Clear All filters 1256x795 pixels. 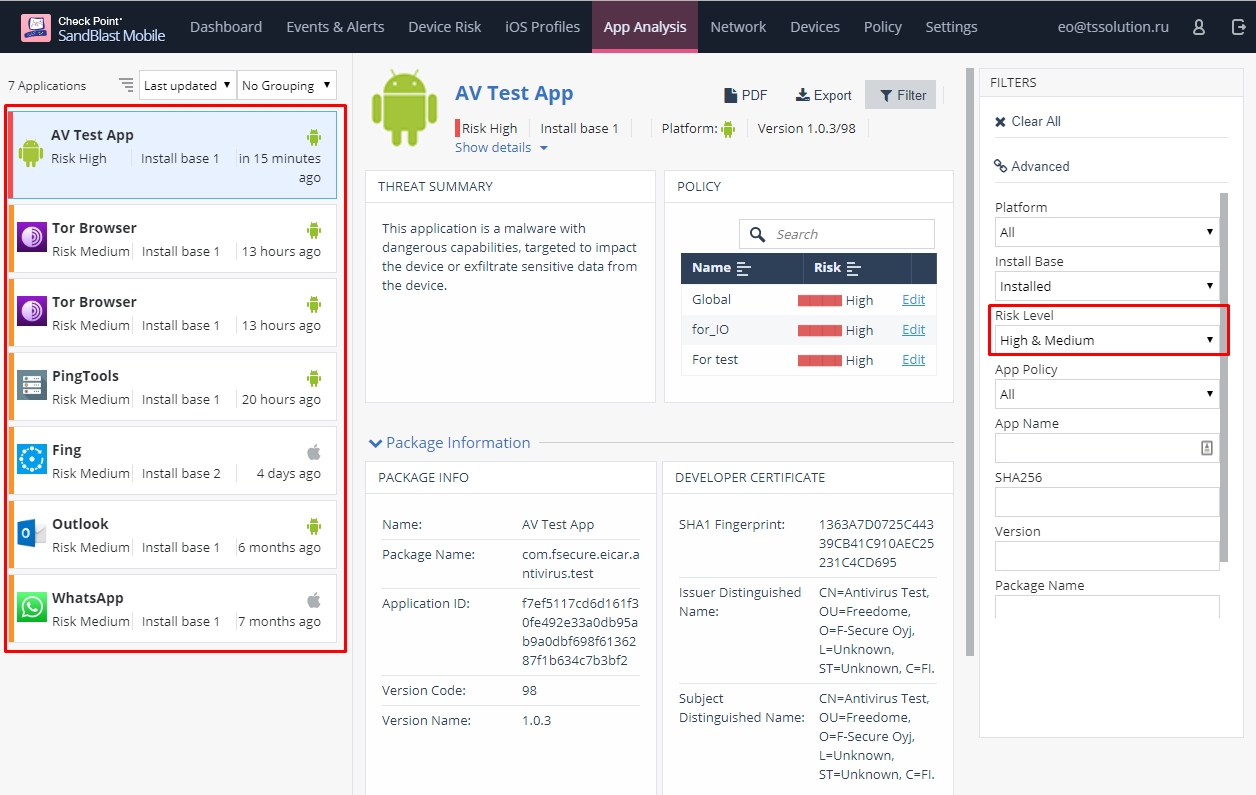(1028, 121)
